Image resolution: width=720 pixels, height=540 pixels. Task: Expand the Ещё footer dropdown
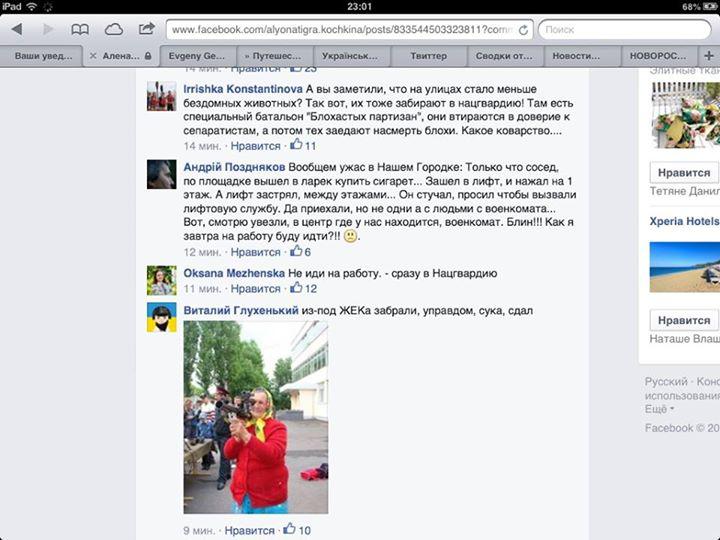tap(659, 409)
